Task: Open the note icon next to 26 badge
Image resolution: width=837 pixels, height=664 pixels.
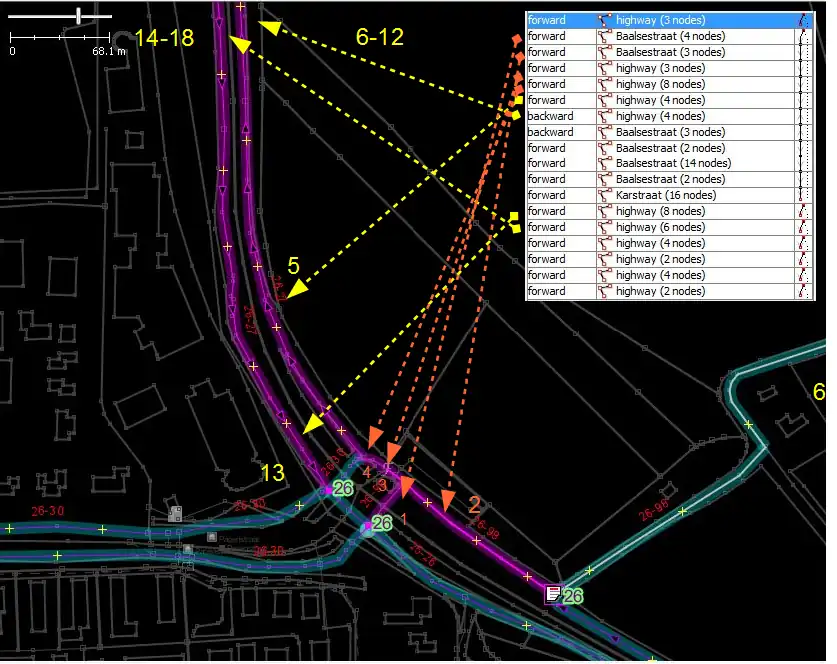Action: pyautogui.click(x=553, y=595)
